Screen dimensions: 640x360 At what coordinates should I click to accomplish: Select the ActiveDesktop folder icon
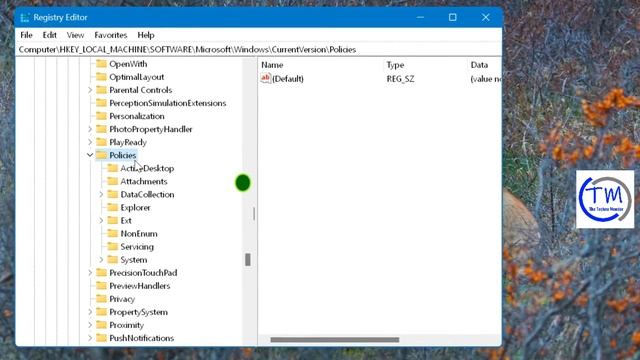tap(113, 168)
